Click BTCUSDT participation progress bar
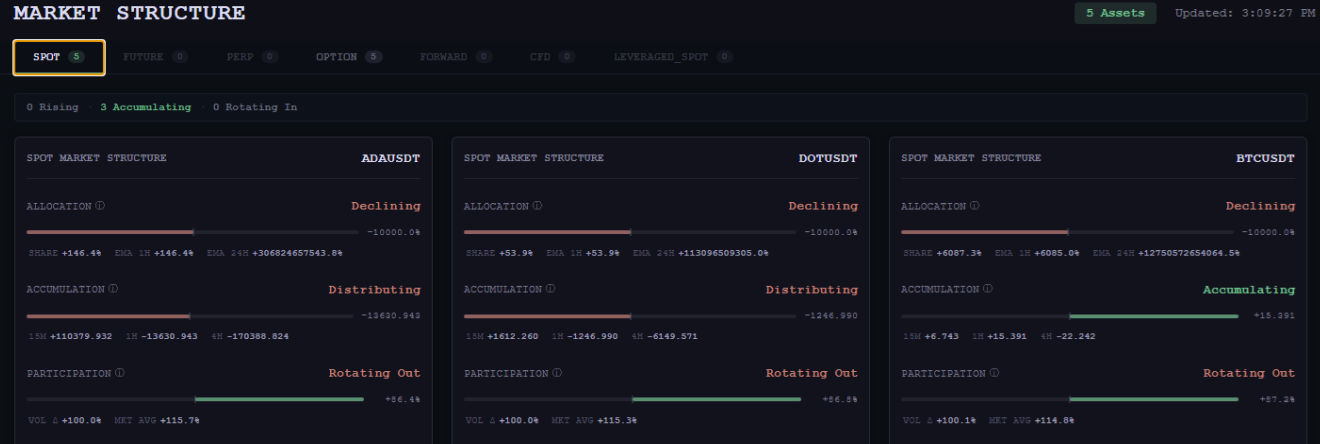 pos(1070,399)
